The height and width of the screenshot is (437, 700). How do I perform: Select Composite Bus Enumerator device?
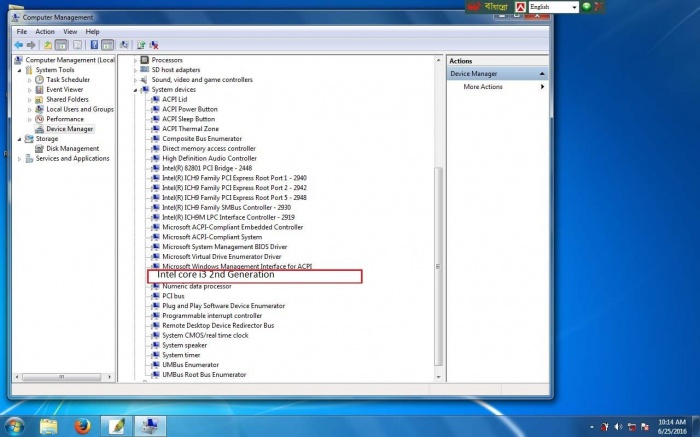pos(202,139)
